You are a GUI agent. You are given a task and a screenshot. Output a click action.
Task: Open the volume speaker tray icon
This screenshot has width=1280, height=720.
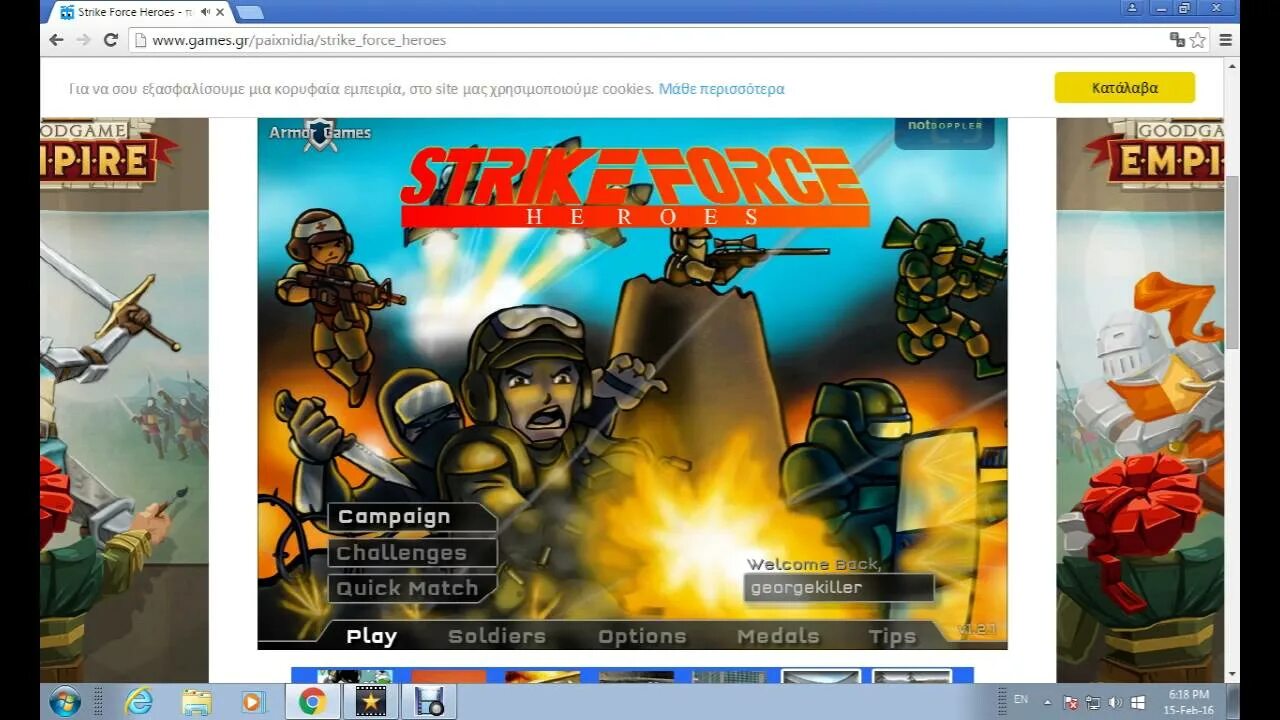click(1115, 702)
